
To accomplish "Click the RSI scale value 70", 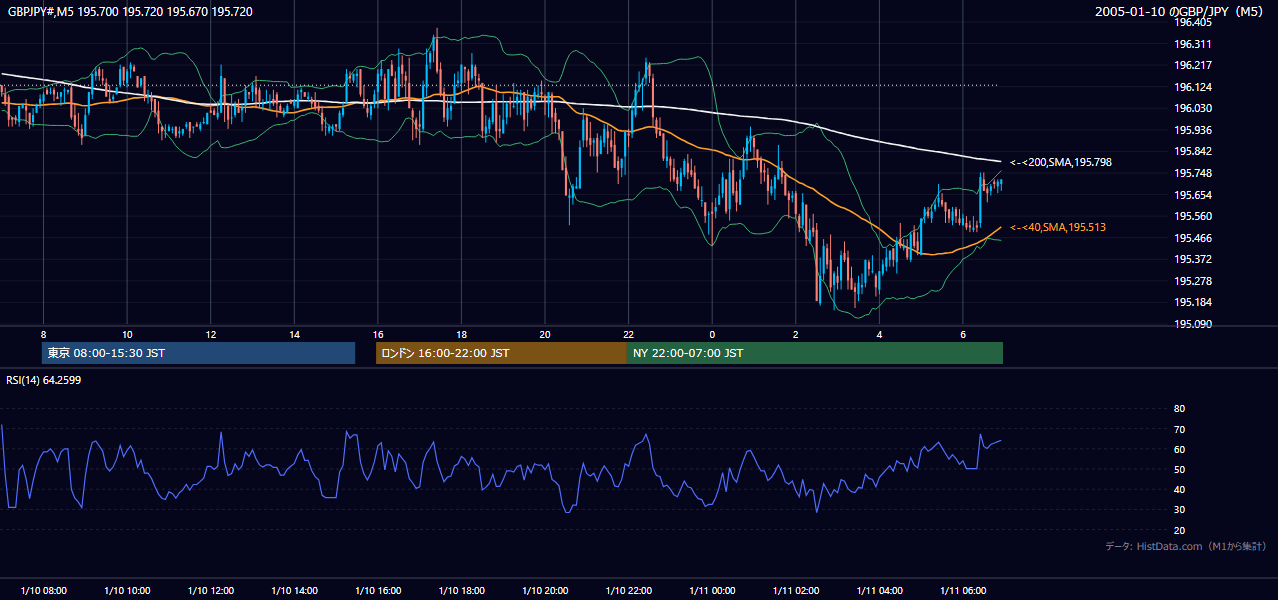I will click(x=1179, y=429).
